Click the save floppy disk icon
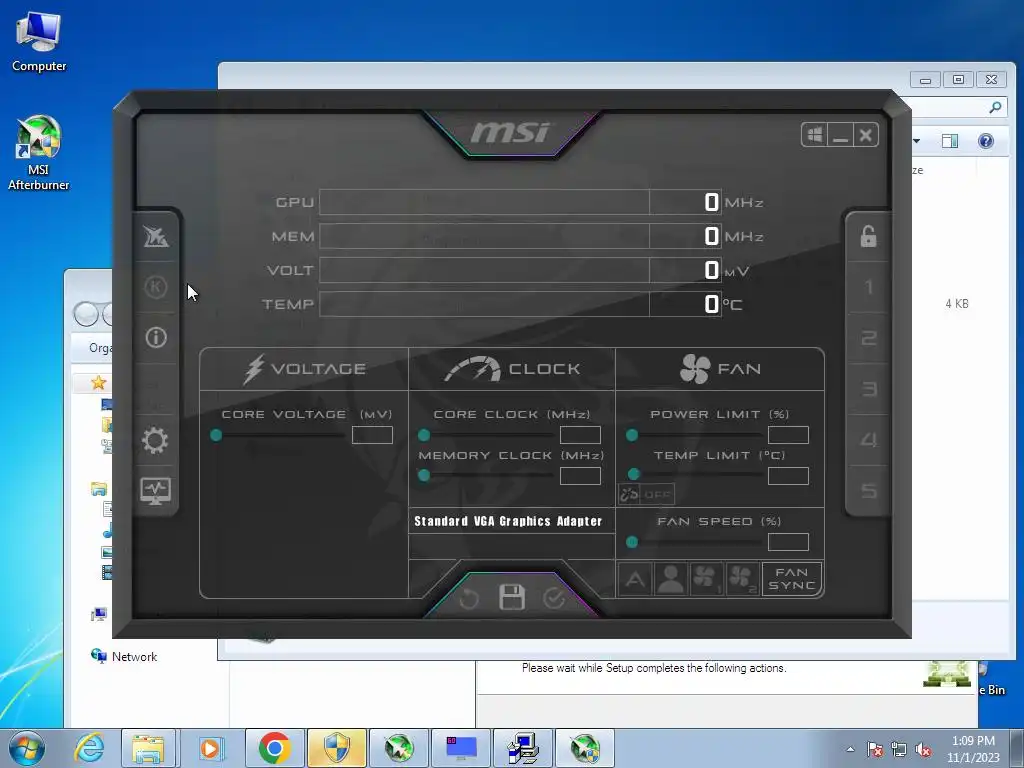The height and width of the screenshot is (768, 1024). click(x=512, y=597)
